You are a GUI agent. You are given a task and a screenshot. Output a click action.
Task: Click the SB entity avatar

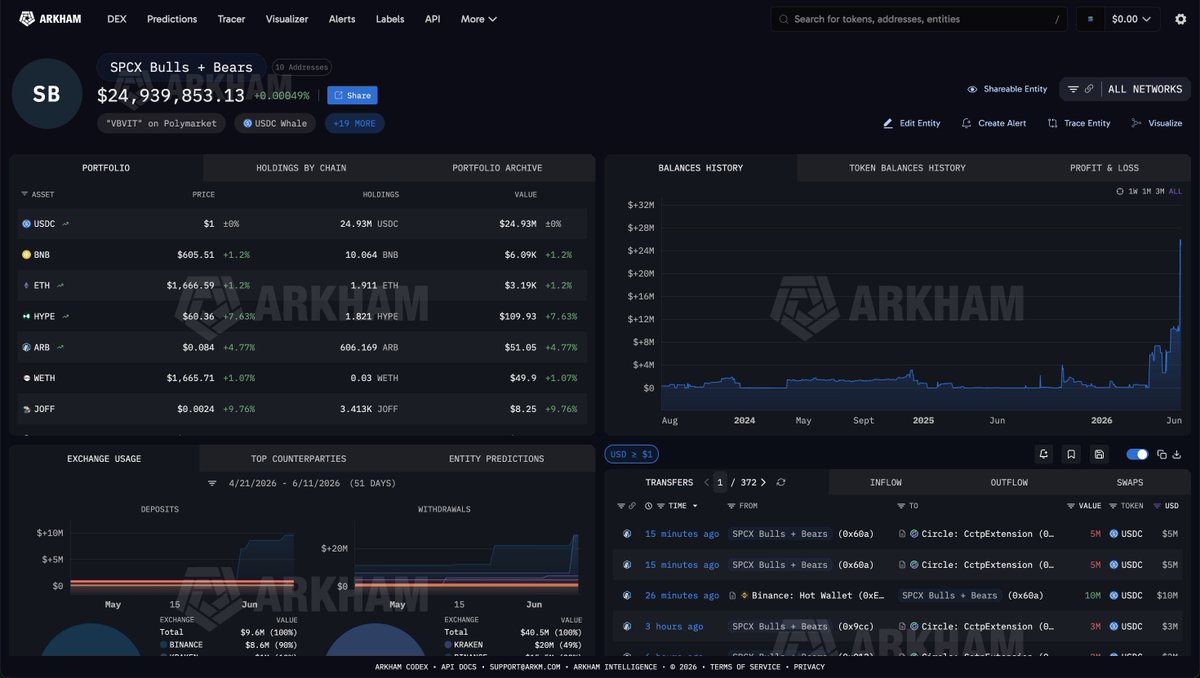(46, 94)
